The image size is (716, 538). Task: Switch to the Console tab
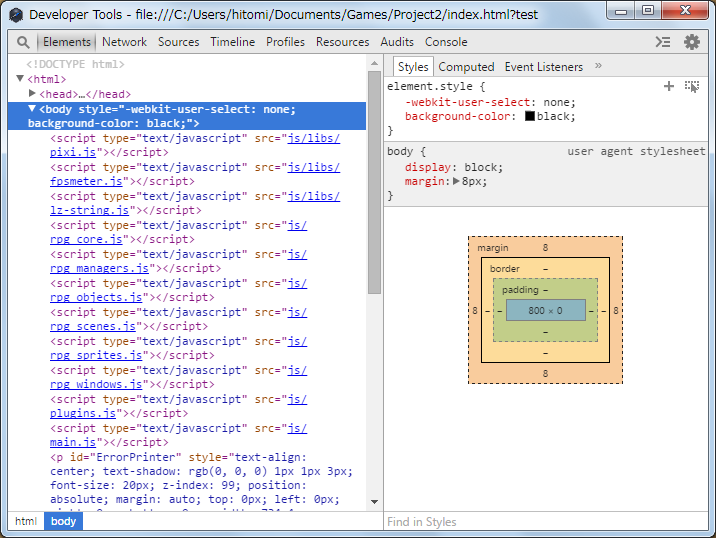tap(446, 42)
